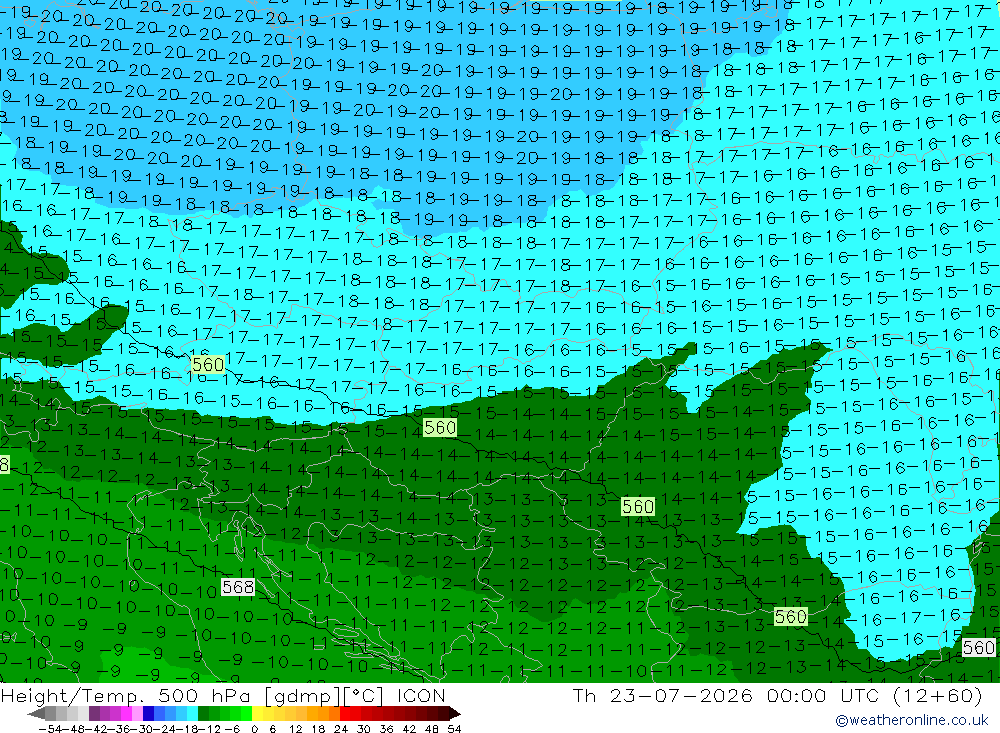This screenshot has height=733, width=1000.
Task: Click the 'ICON' model name in title
Action: (x=421, y=695)
